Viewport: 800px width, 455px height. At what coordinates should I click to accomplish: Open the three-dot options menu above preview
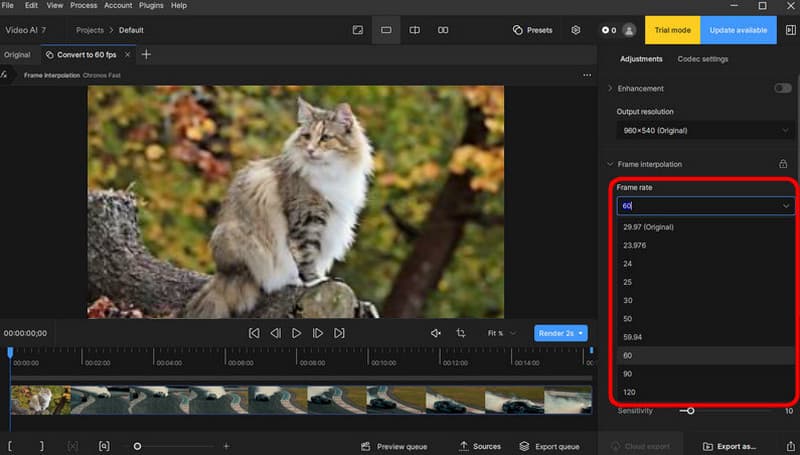pos(587,75)
